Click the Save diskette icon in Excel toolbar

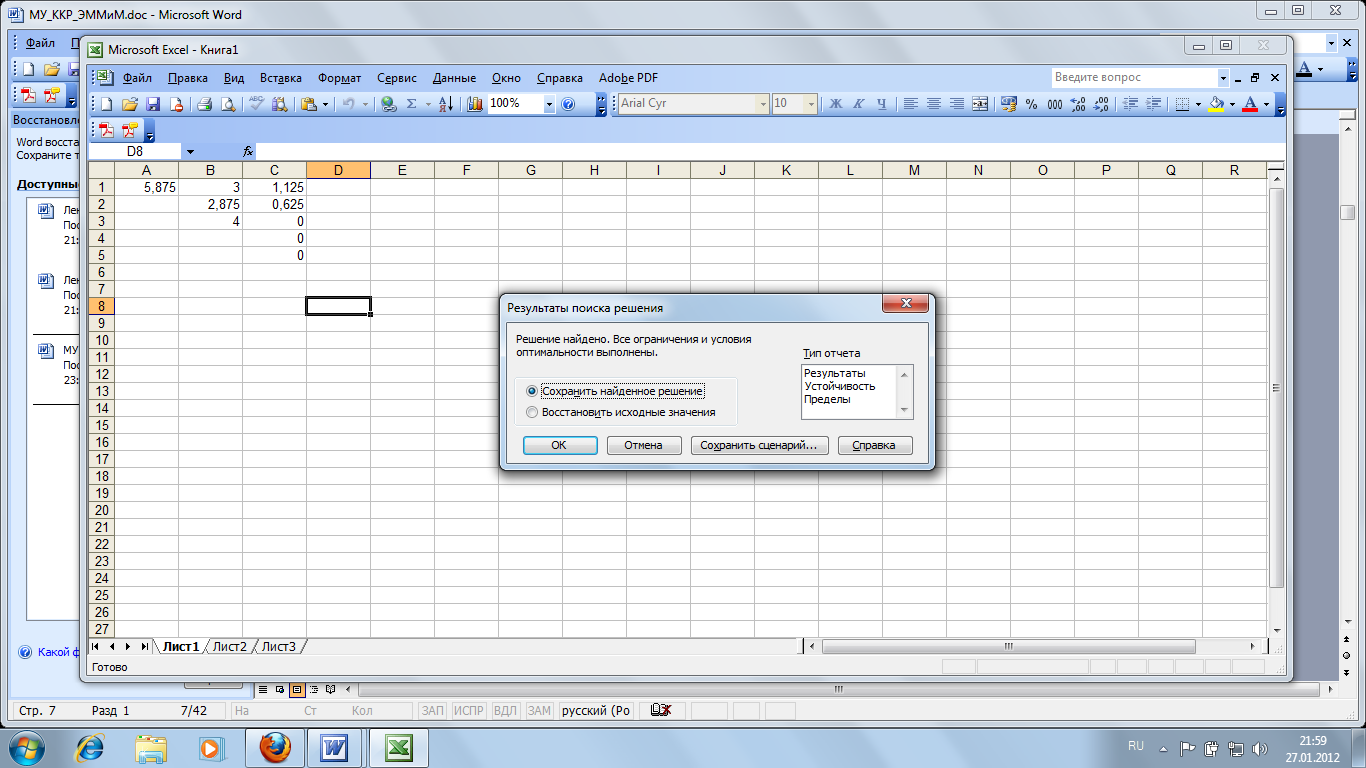(x=153, y=104)
